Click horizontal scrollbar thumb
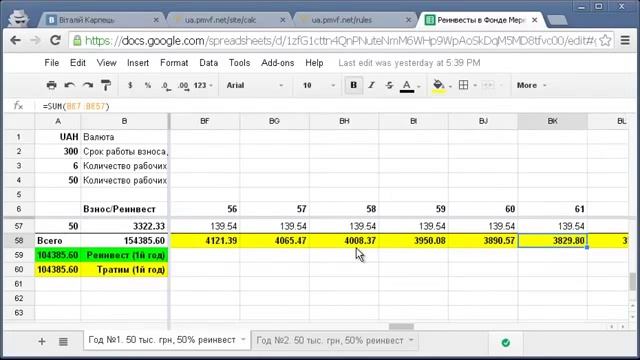 point(401,327)
